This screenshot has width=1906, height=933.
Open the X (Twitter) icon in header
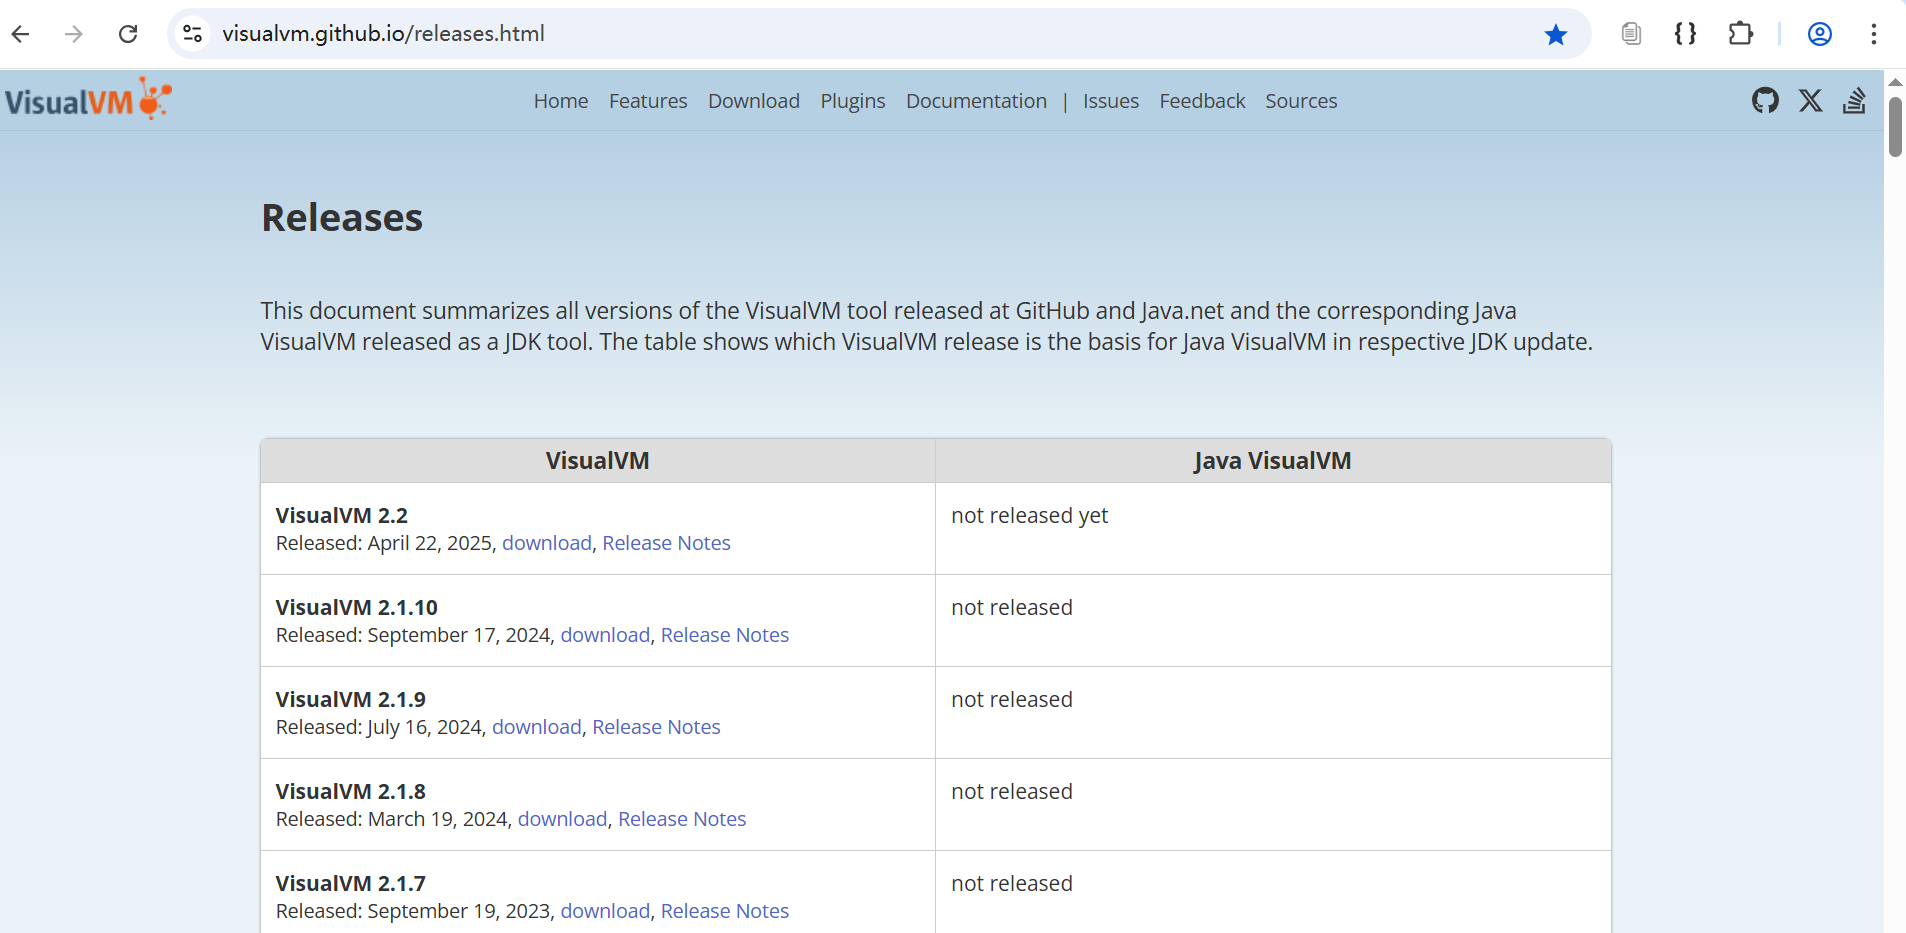[1810, 100]
